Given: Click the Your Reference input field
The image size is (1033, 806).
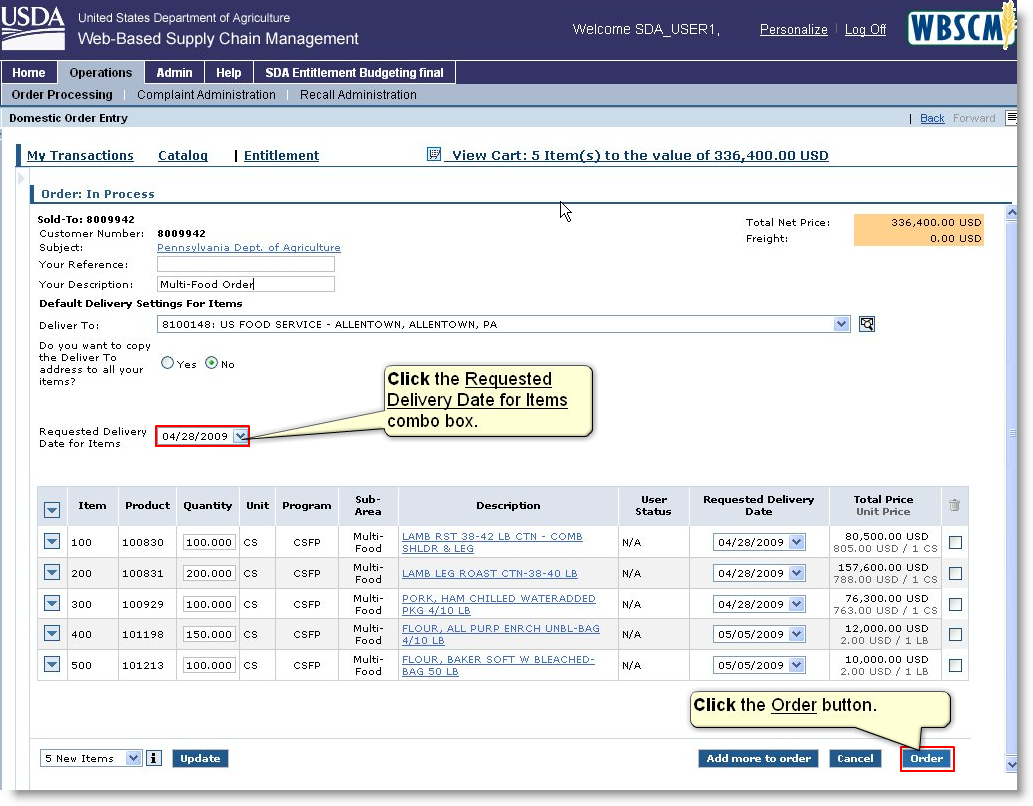Looking at the screenshot, I should [245, 265].
